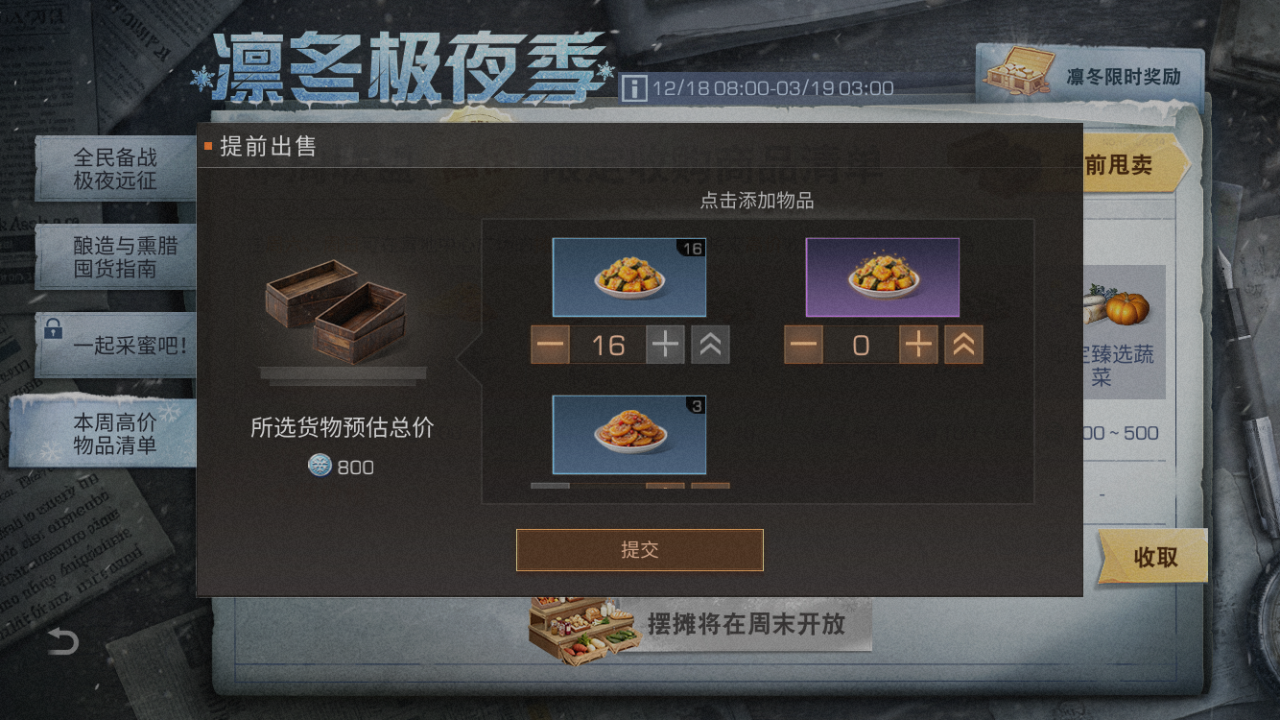Click the 收取 collect button

(1154, 557)
